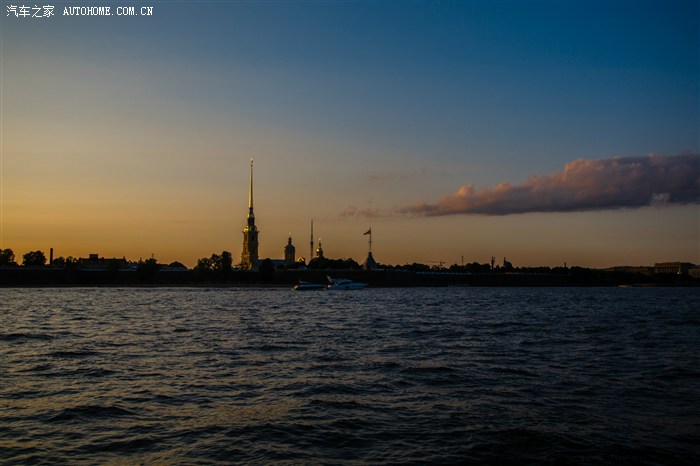Click the small wispy cloud near the flag
Viewport: 700px width, 466px height.
click(x=360, y=212)
